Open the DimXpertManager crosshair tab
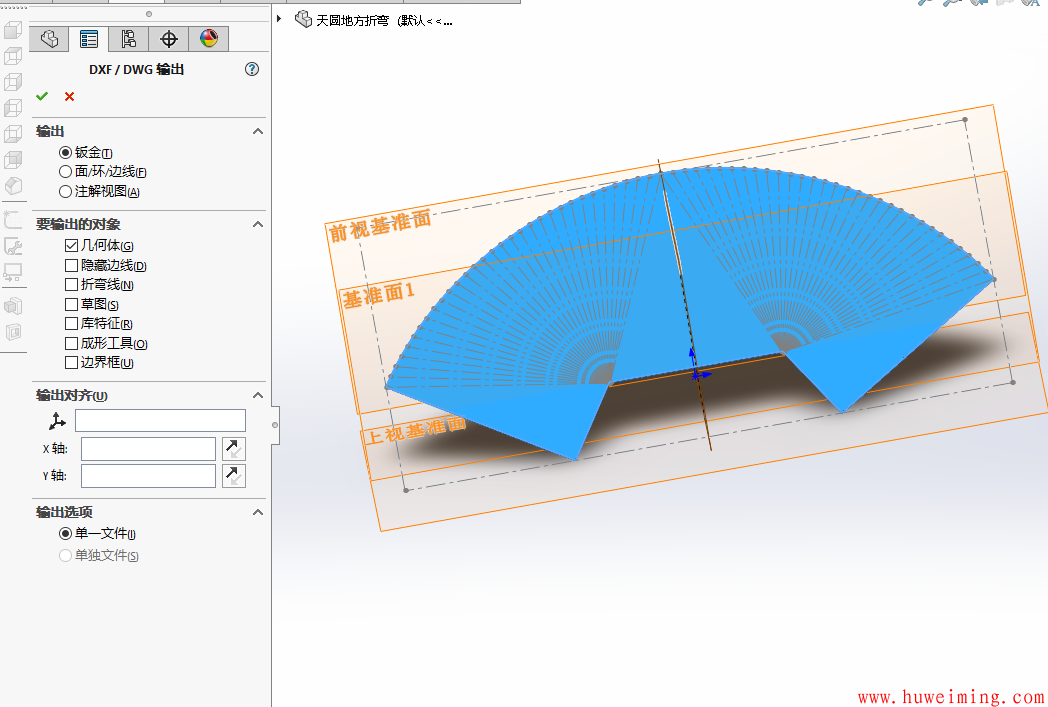Screen dimensions: 1048x707 point(168,39)
